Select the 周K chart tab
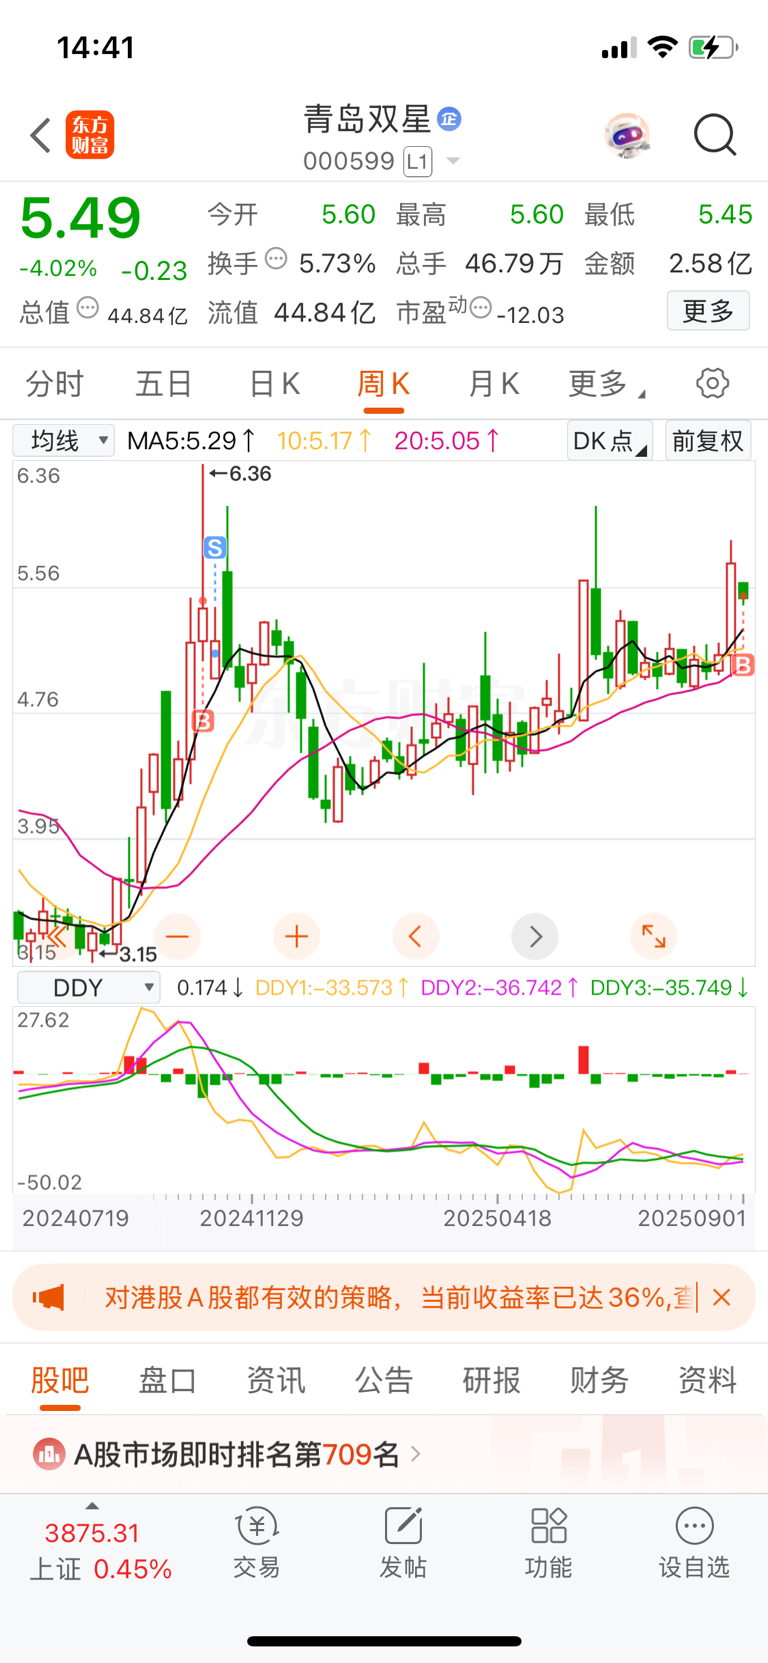Screen dimensions: 768x1663 384,384
